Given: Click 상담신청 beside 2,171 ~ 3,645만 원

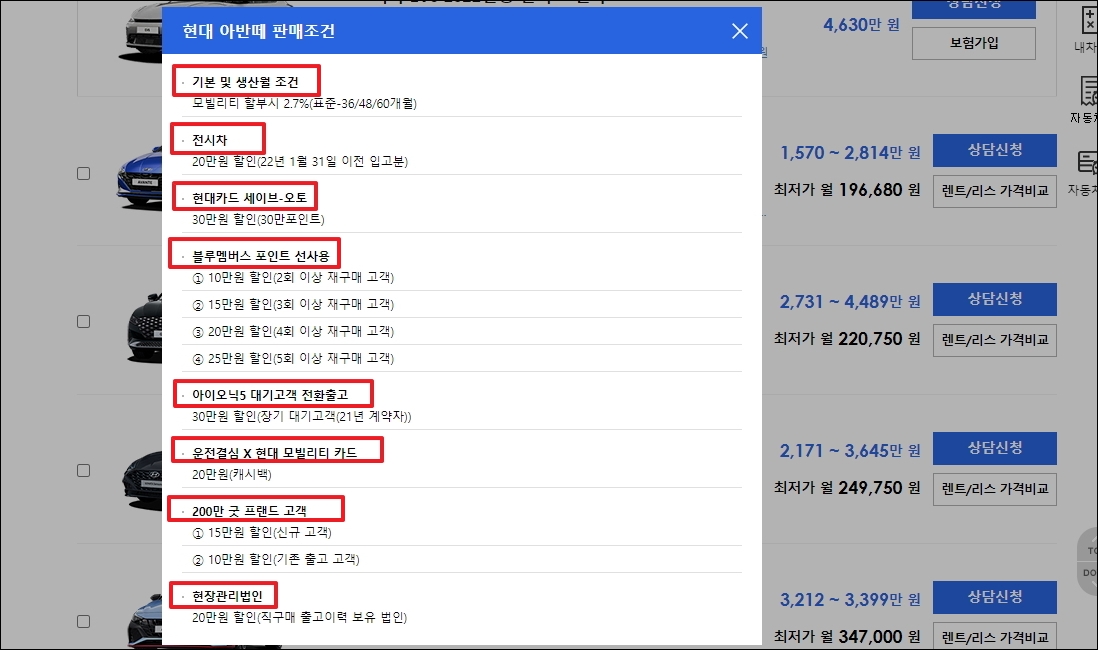Looking at the screenshot, I should click(994, 448).
